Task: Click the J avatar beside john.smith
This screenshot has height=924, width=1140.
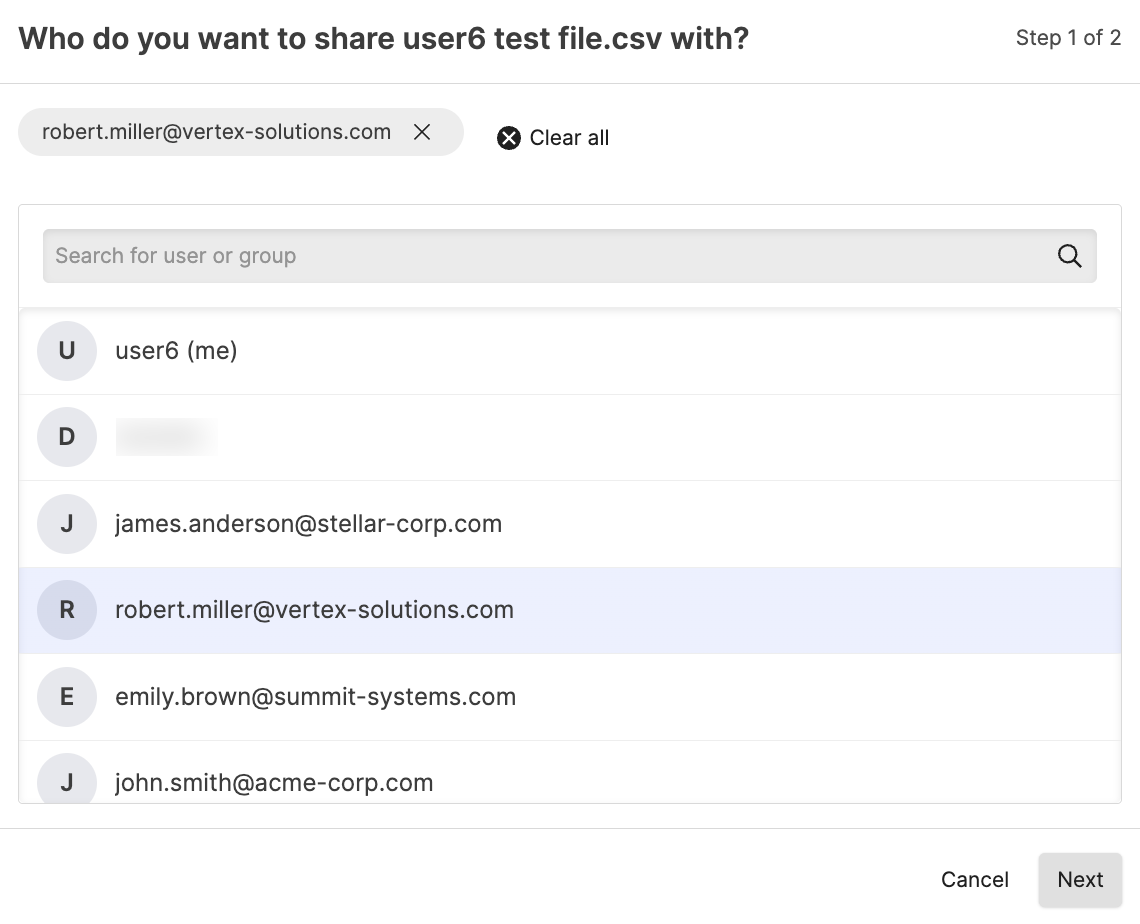Action: [x=67, y=781]
